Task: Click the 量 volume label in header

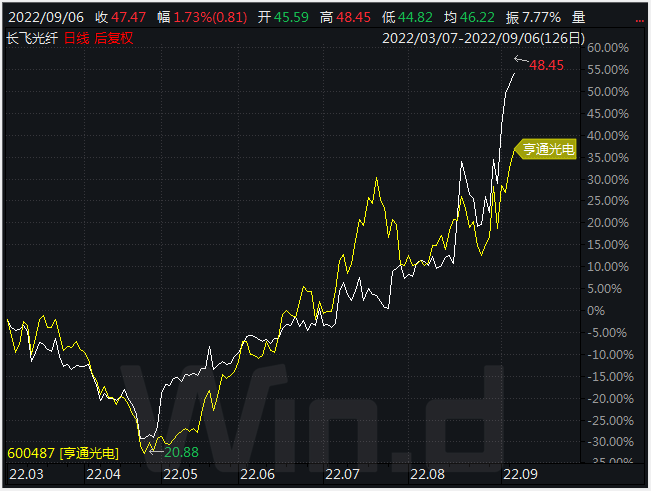Action: [x=578, y=17]
